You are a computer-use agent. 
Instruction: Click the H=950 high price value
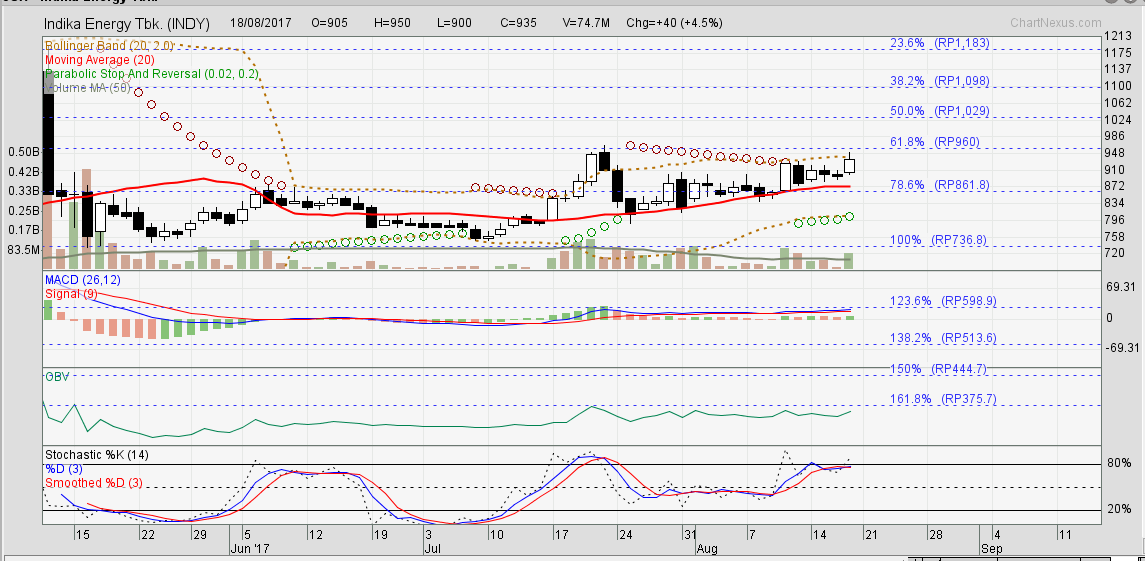(393, 23)
